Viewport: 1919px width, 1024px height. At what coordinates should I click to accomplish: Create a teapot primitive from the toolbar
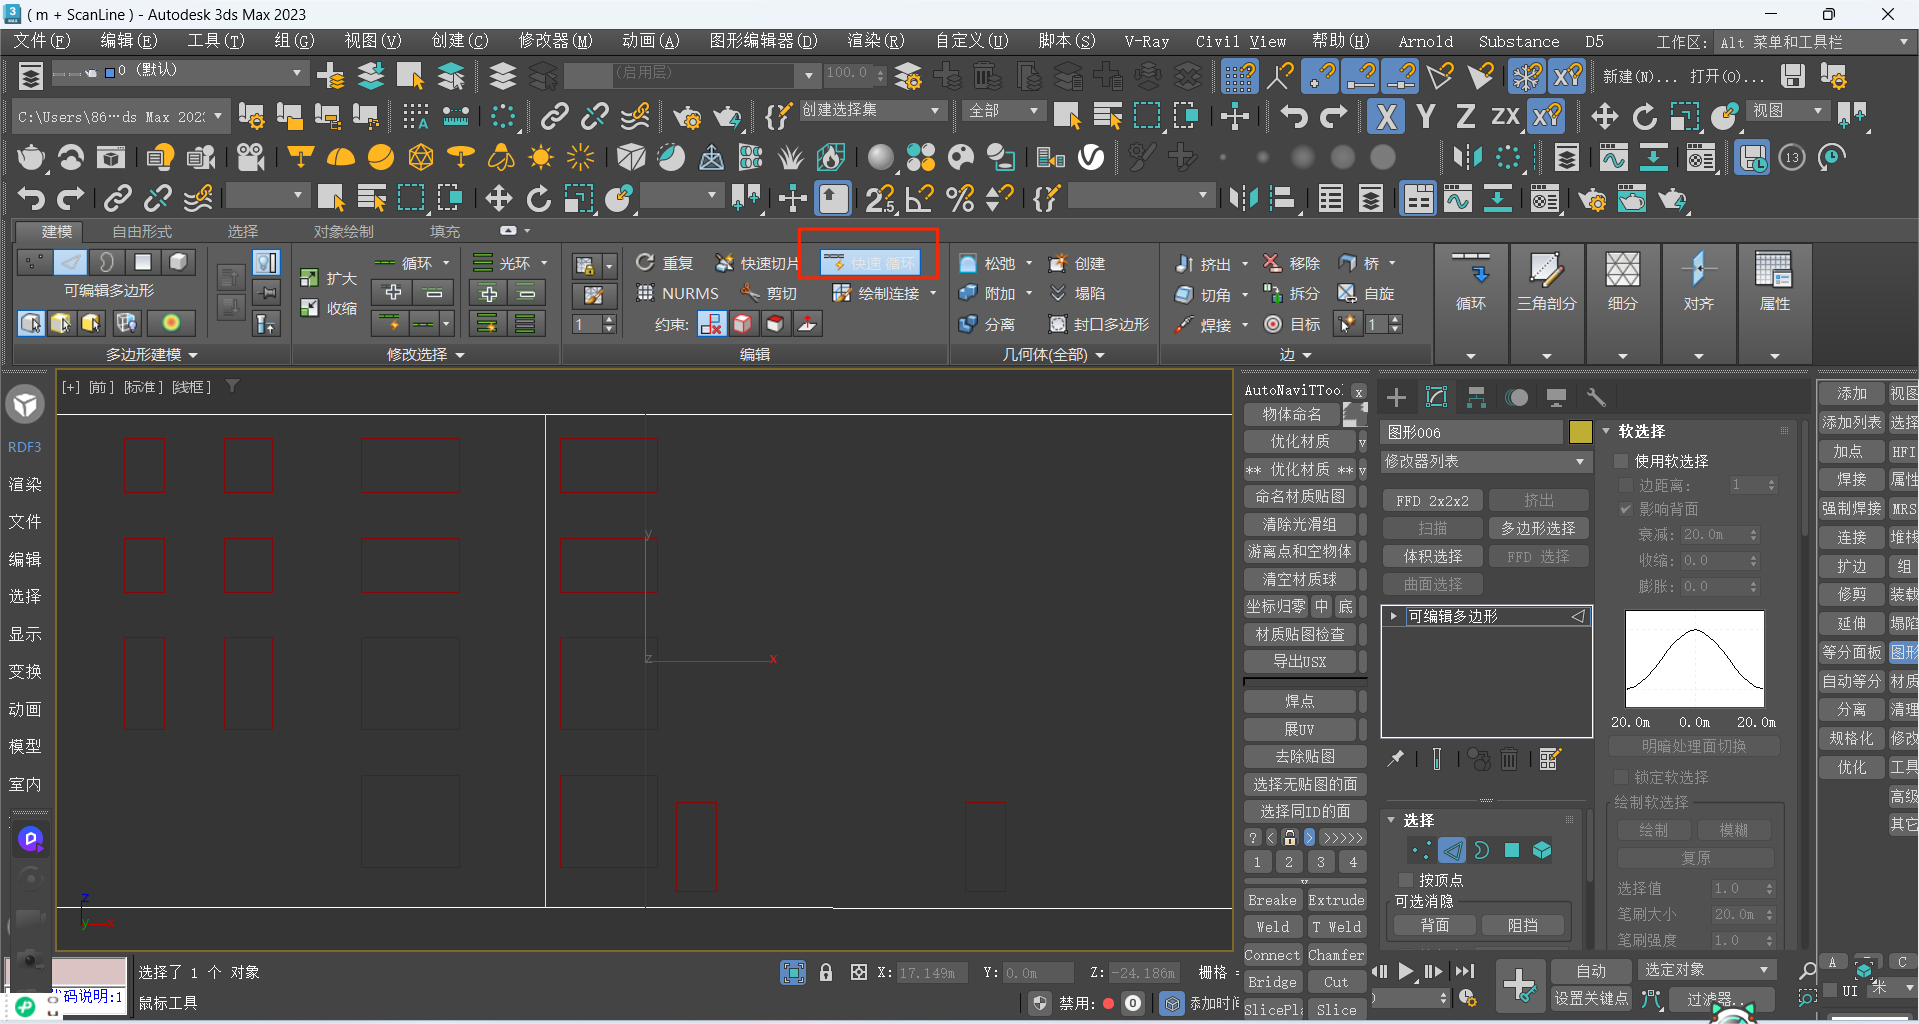(x=31, y=157)
